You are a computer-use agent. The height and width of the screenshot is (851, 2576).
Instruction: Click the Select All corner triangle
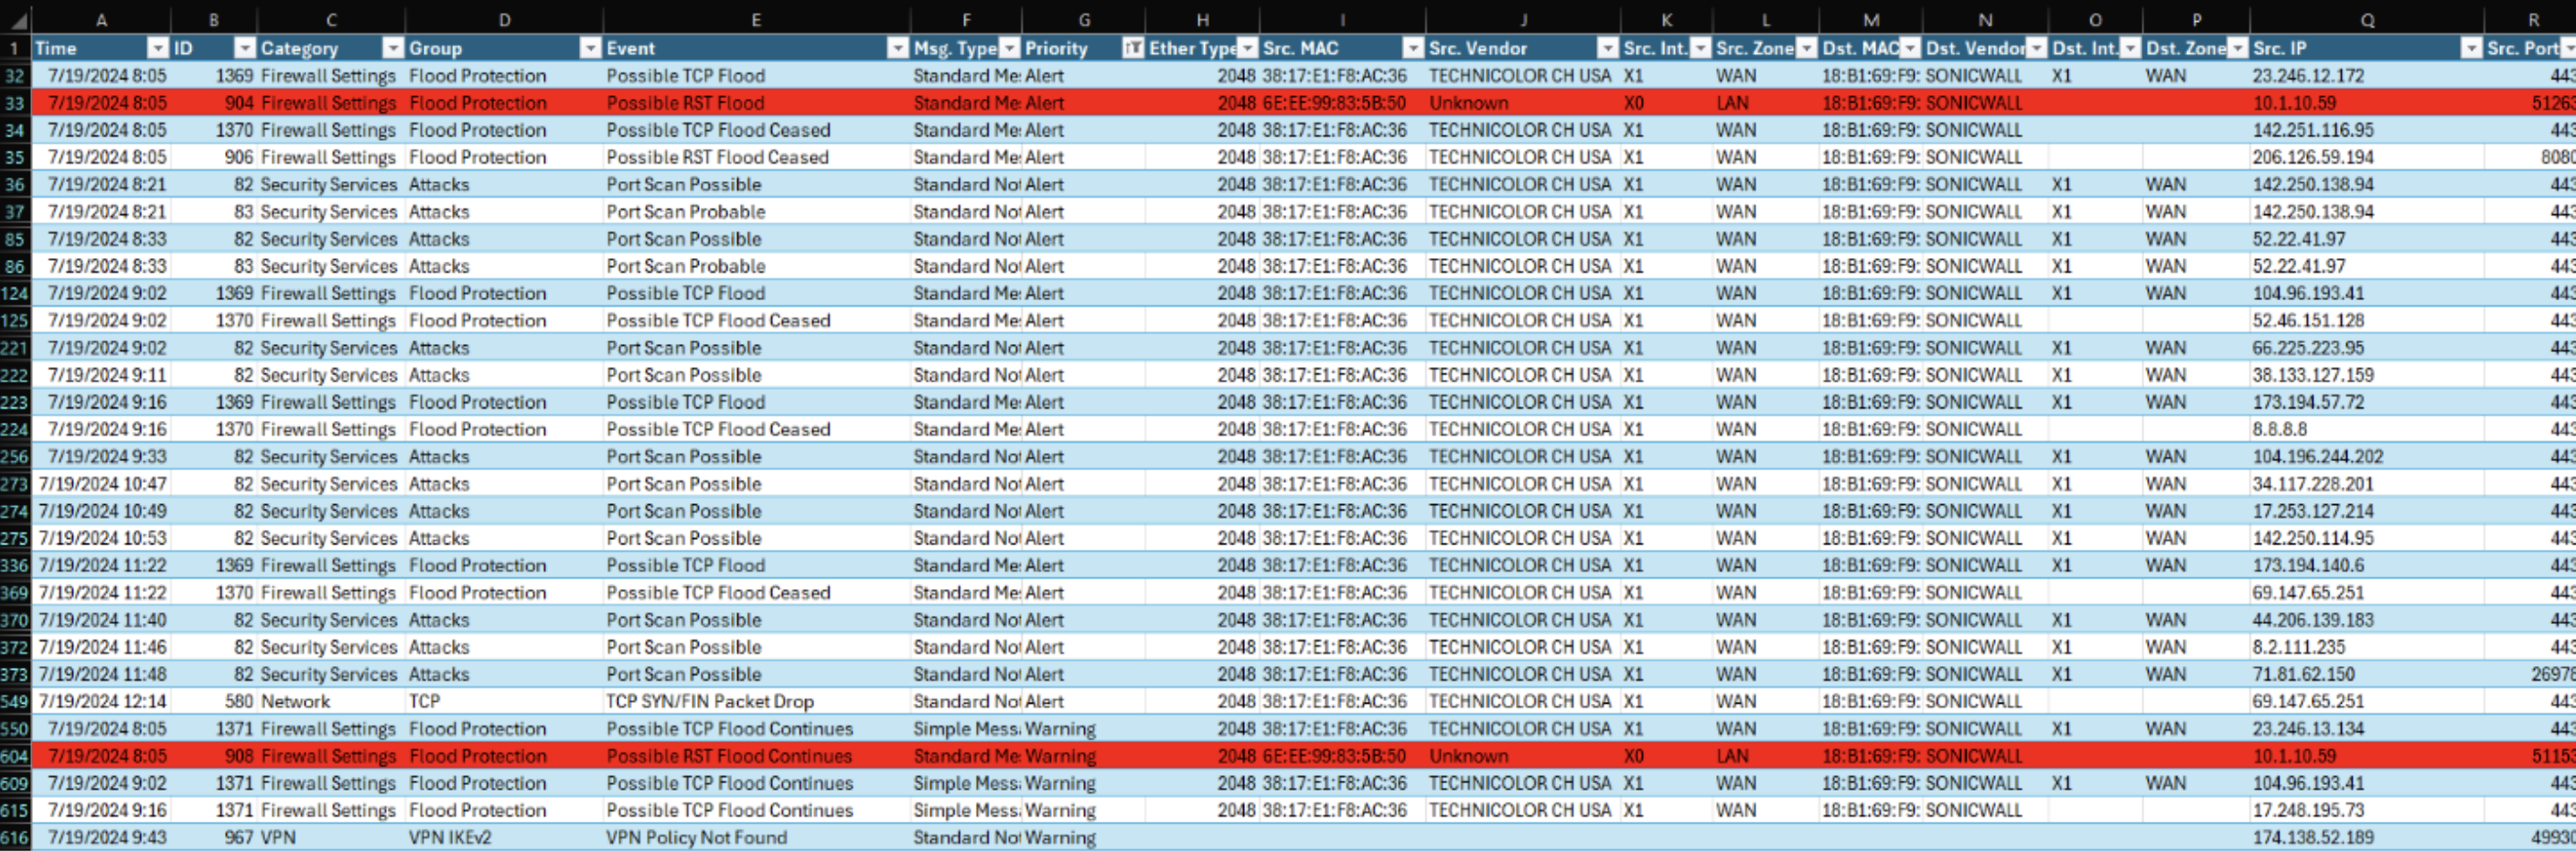(15, 19)
